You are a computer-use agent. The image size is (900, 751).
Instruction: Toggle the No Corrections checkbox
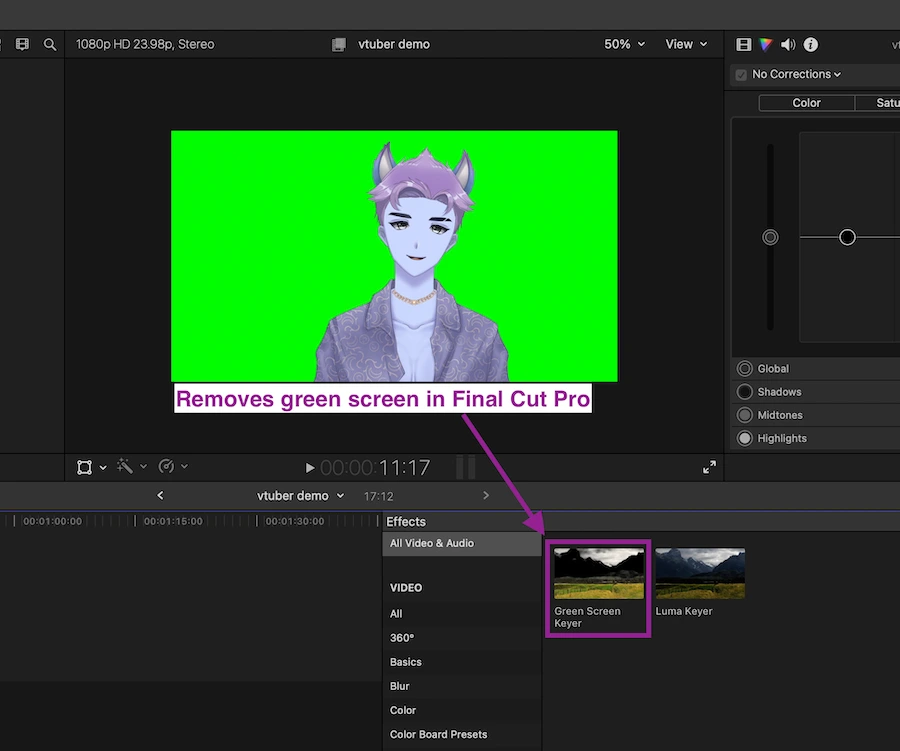(741, 75)
